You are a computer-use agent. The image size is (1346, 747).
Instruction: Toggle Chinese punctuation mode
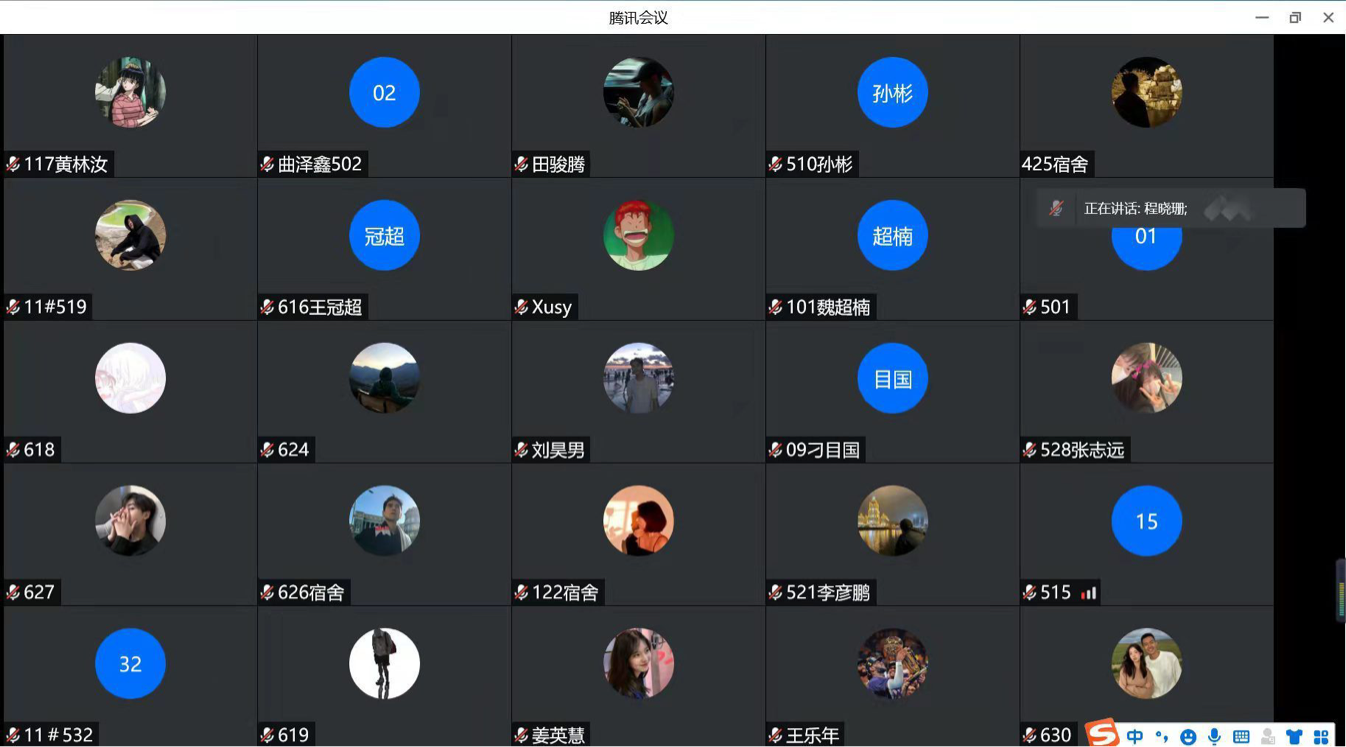click(x=1161, y=737)
